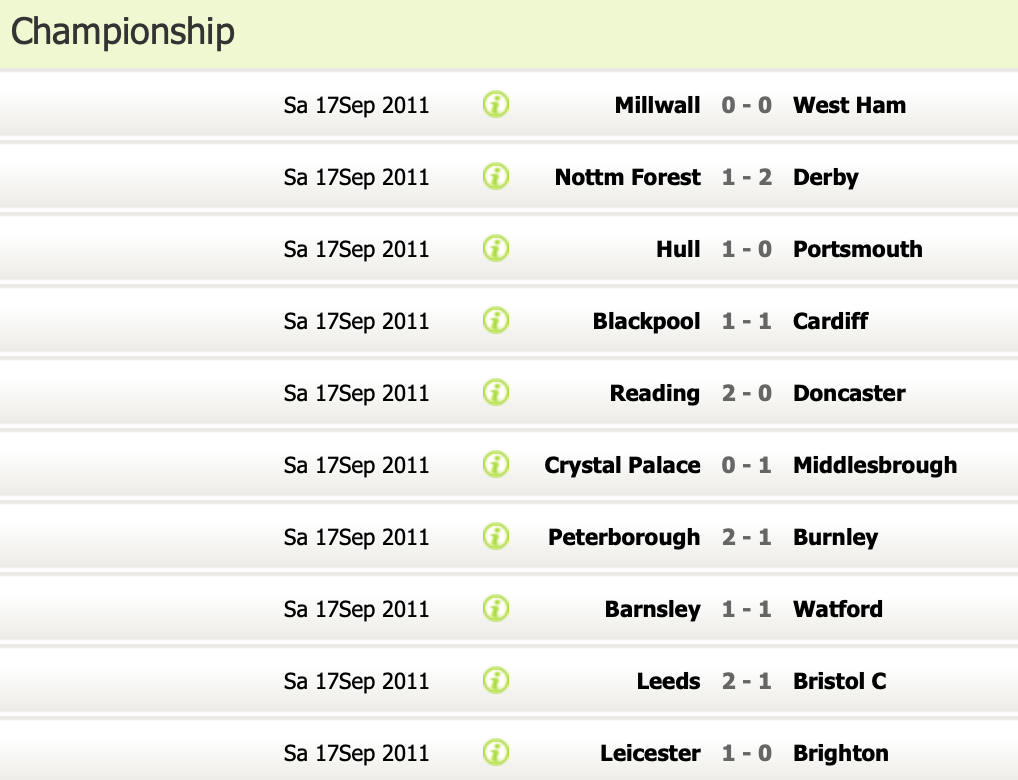This screenshot has height=780, width=1018.
Task: Select the Derby team name
Action: point(825,177)
